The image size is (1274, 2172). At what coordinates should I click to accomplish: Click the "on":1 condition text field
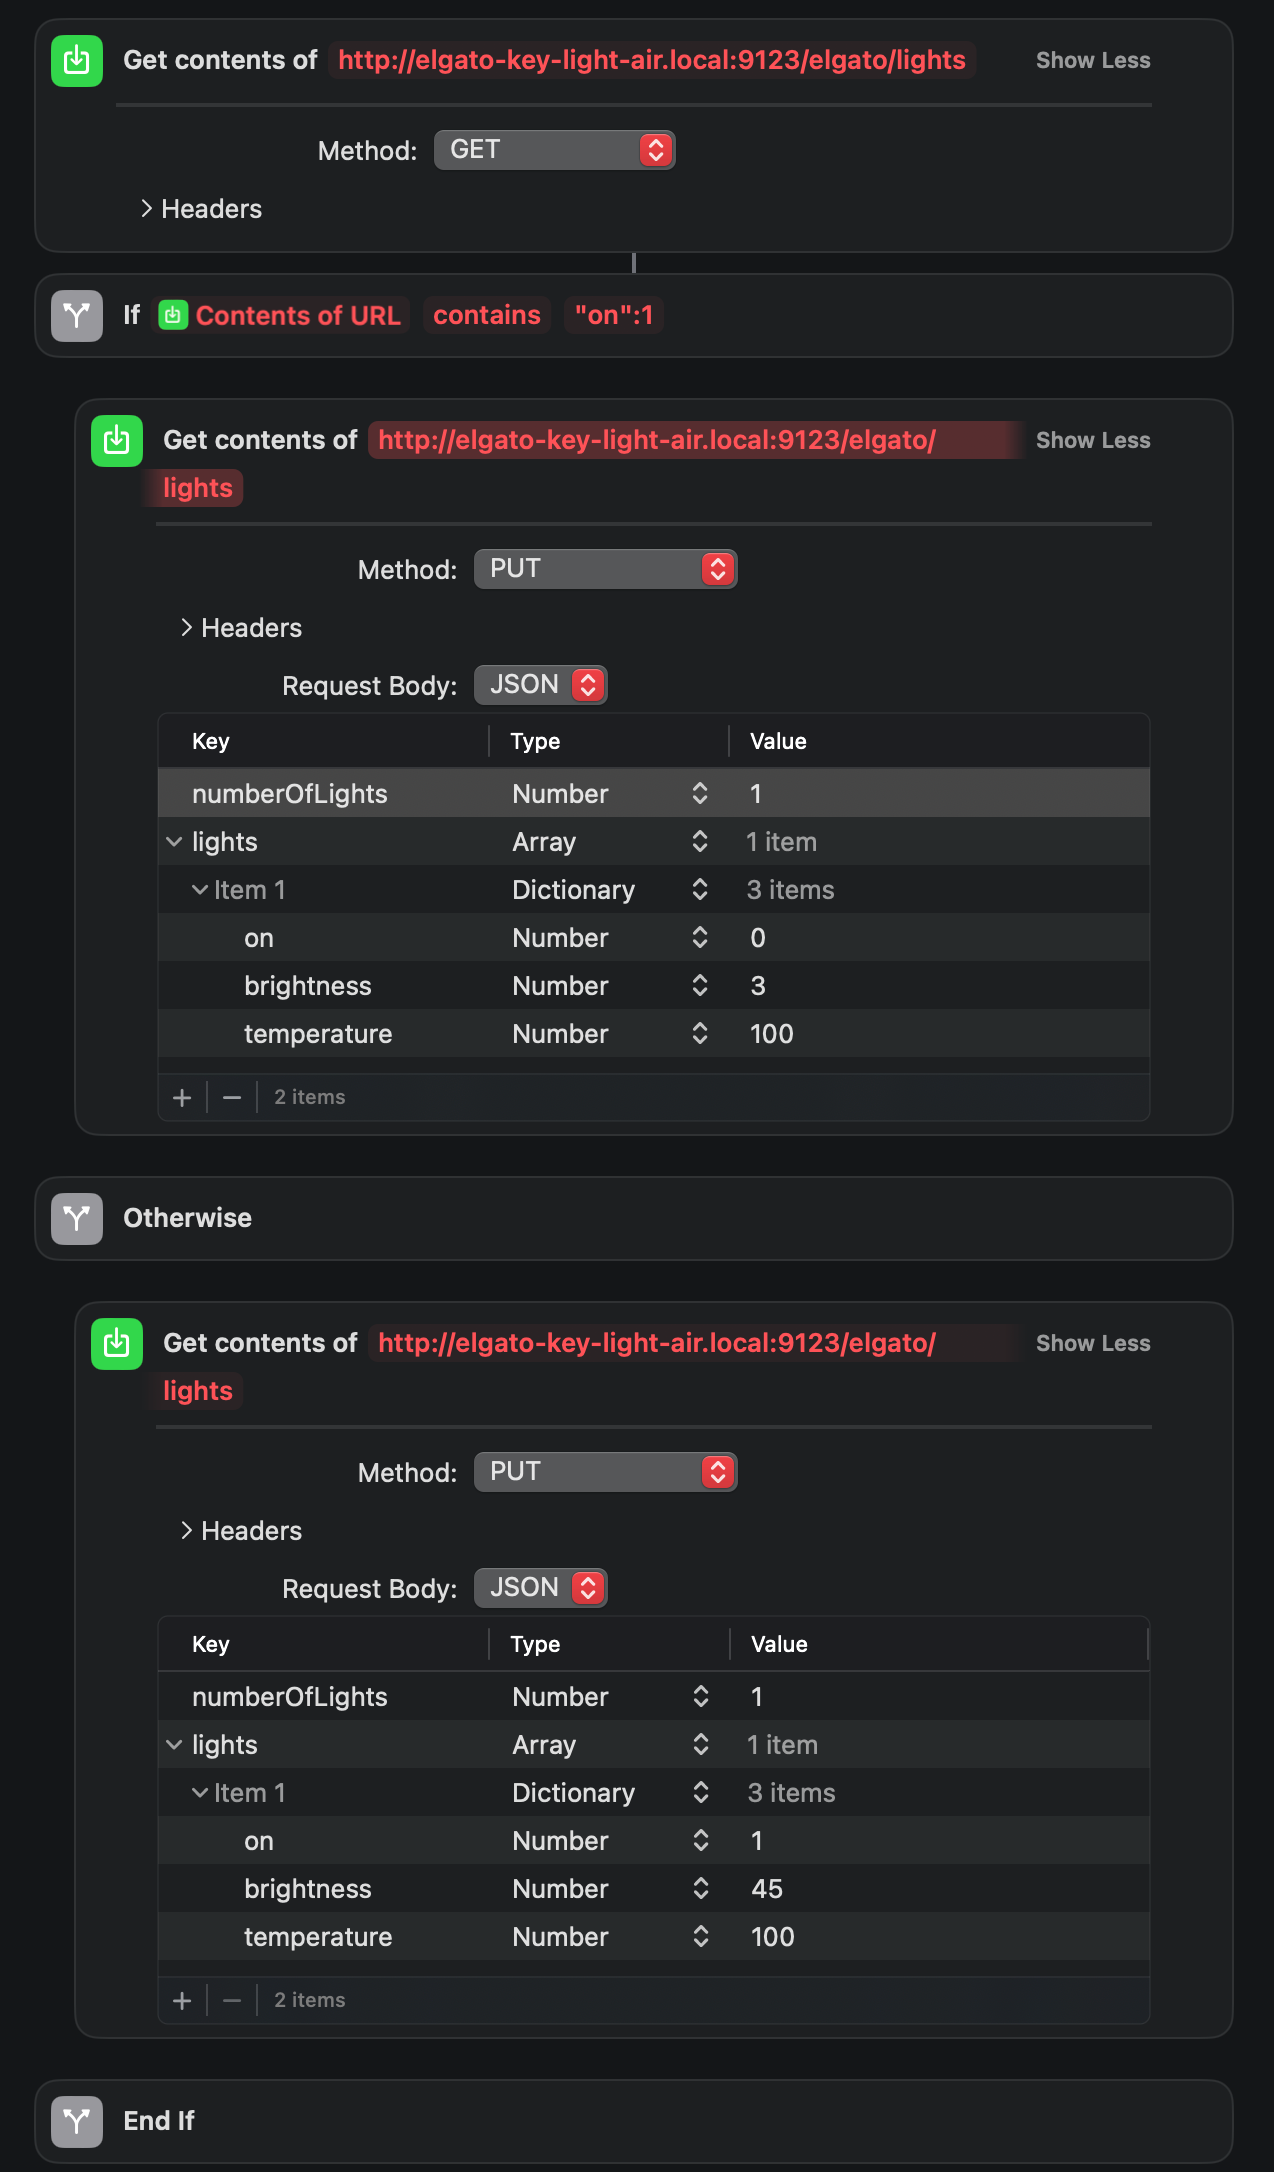pos(613,316)
